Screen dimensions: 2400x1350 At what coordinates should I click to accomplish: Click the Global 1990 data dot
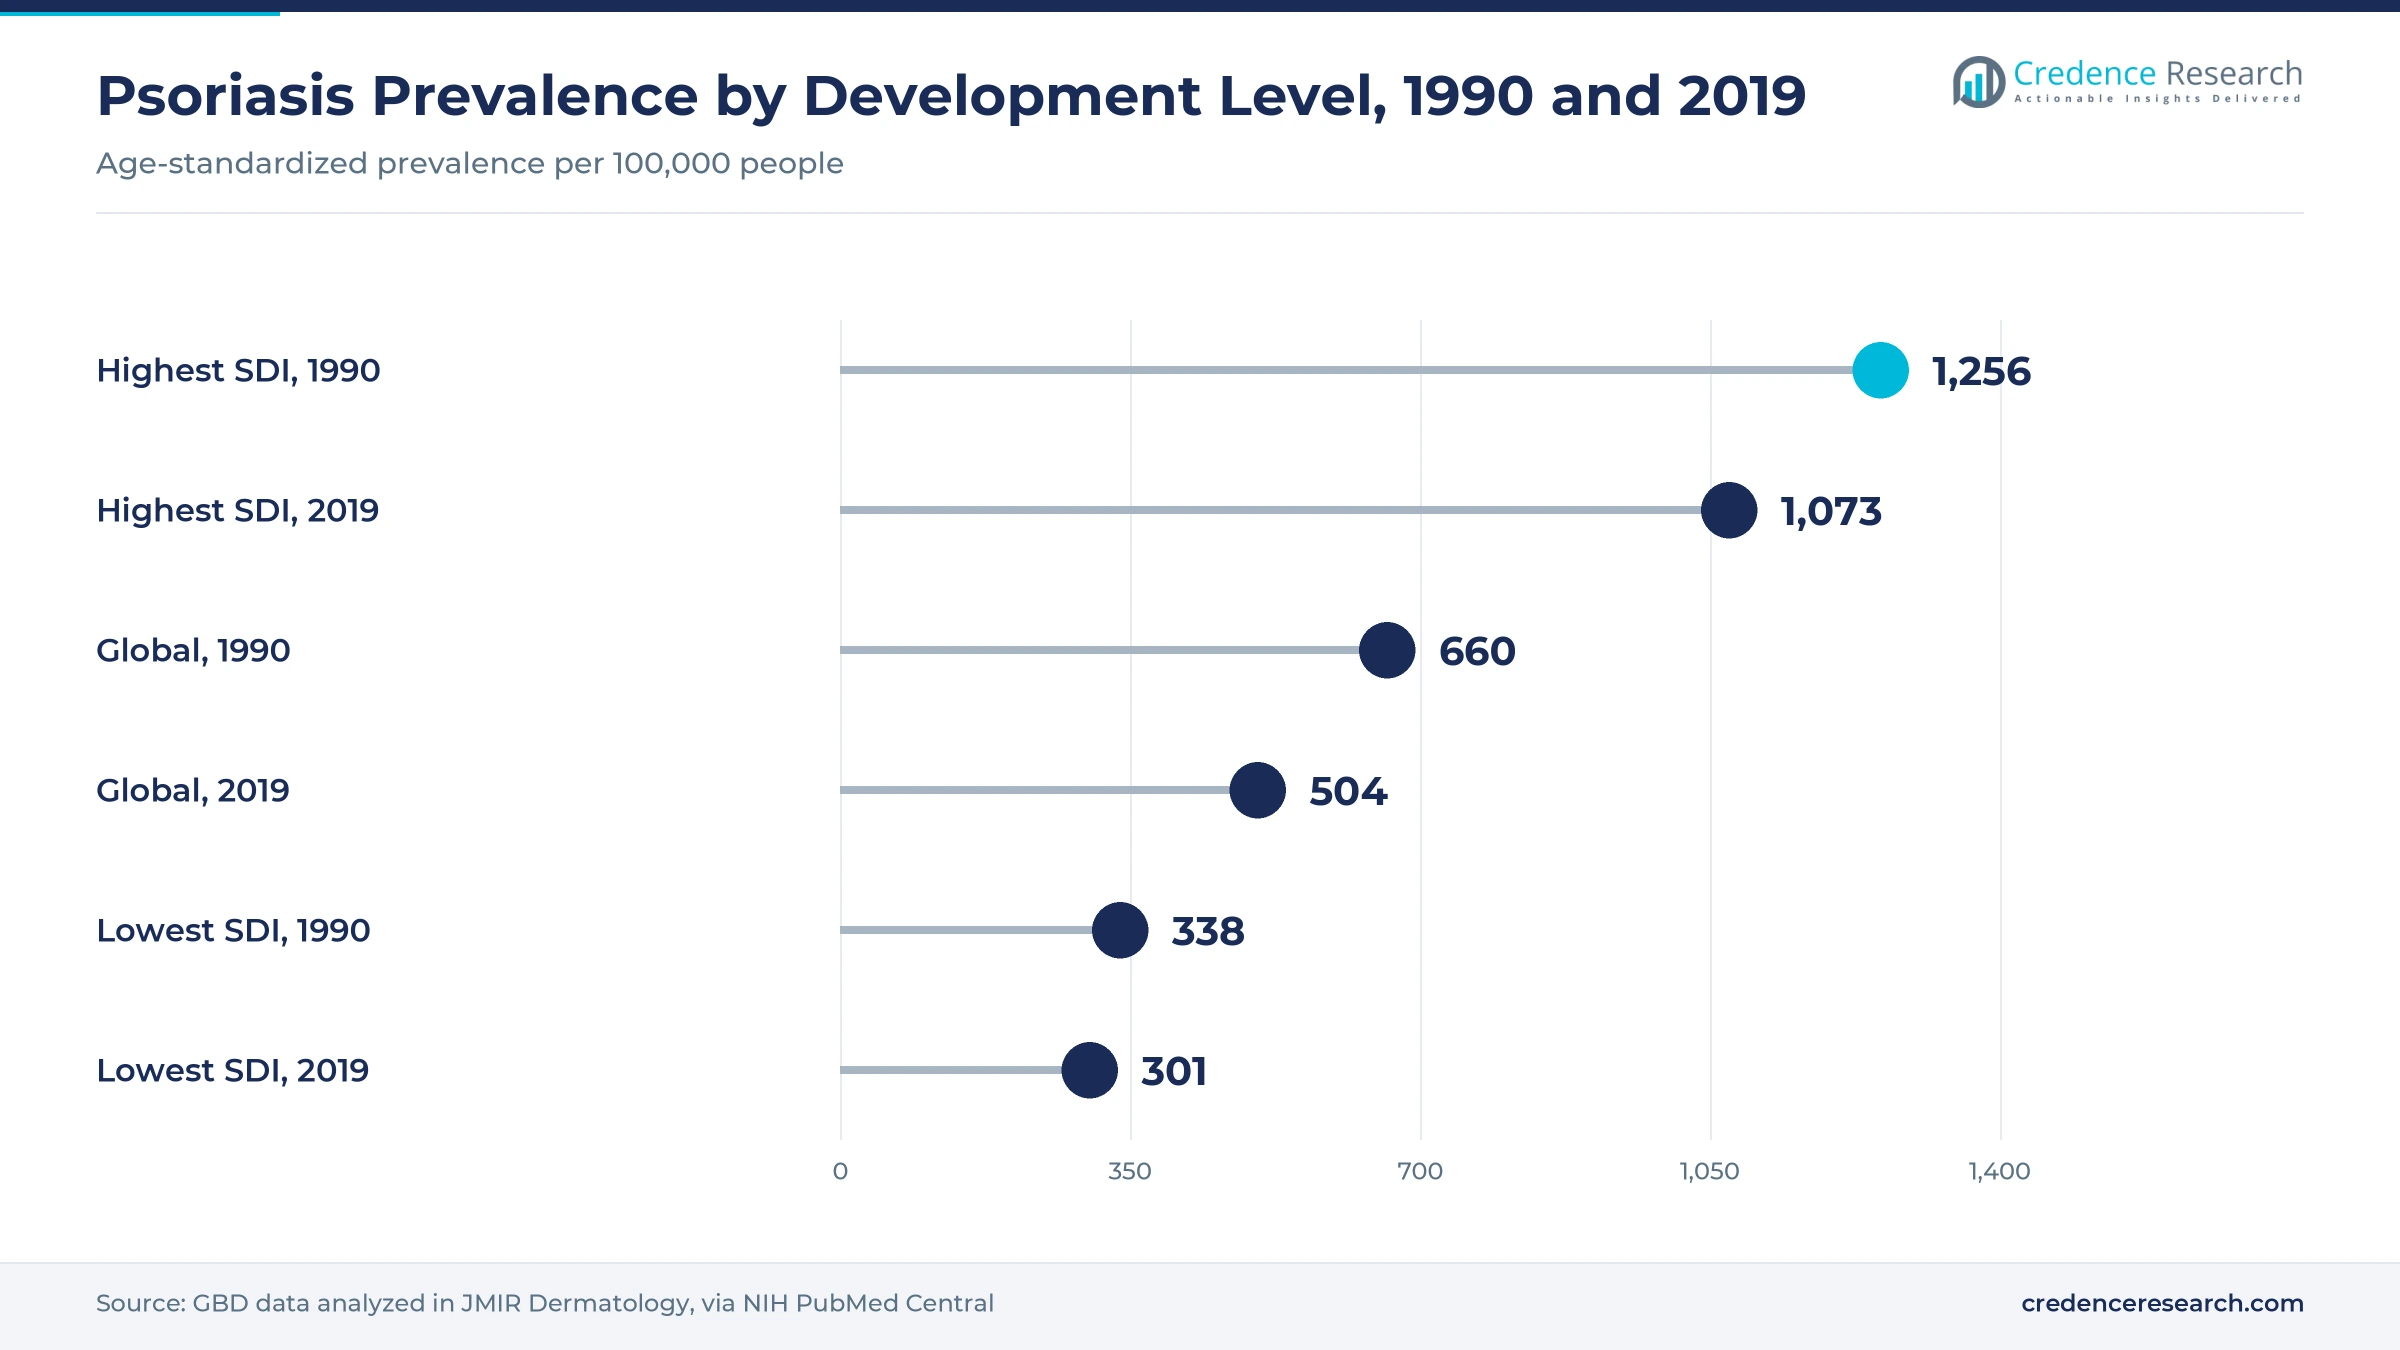pyautogui.click(x=1387, y=650)
